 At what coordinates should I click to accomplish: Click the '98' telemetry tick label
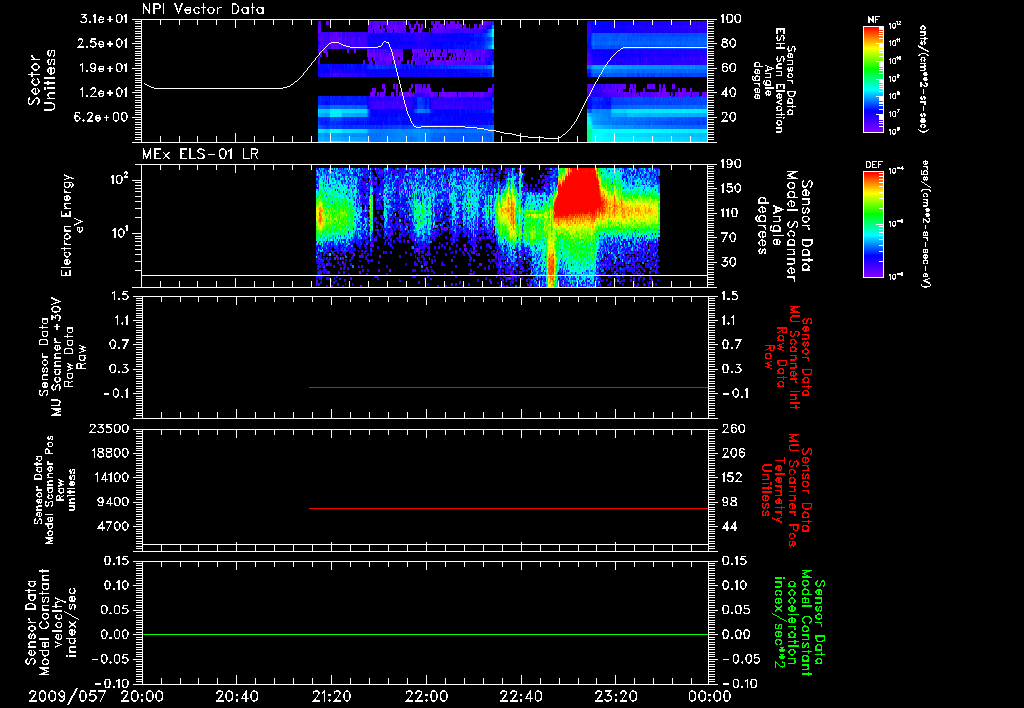[728, 502]
